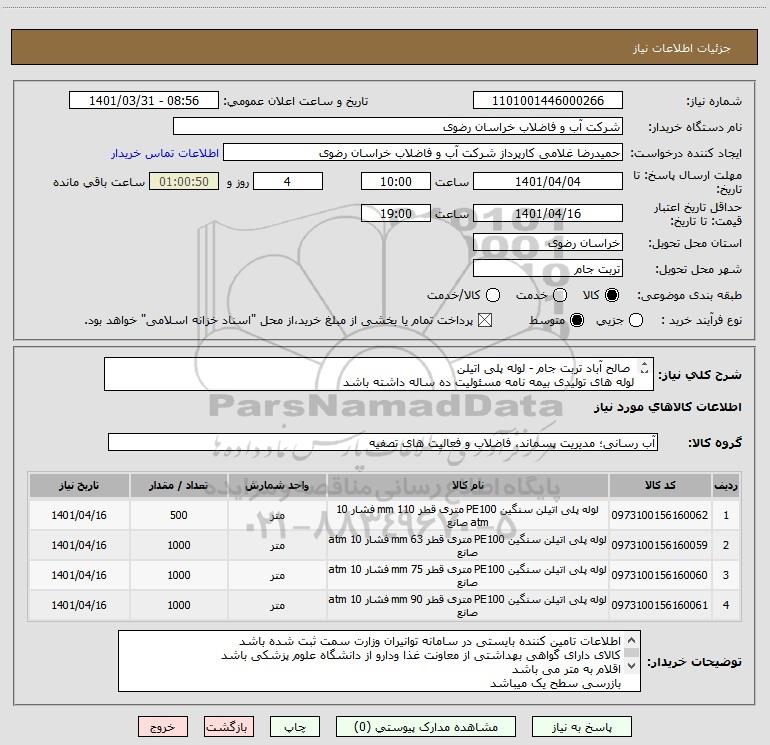770x745 pixels.
Task: Click scroll arrows in general description box
Action: coord(644,367)
